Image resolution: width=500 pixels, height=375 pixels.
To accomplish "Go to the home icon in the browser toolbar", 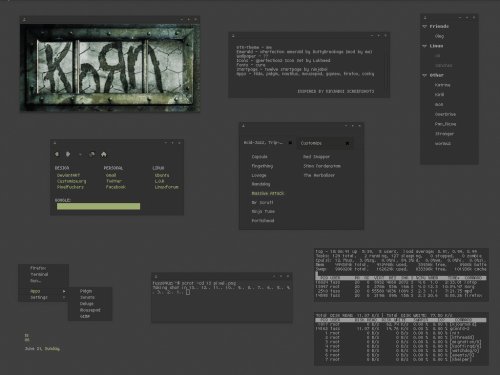I will point(104,154).
